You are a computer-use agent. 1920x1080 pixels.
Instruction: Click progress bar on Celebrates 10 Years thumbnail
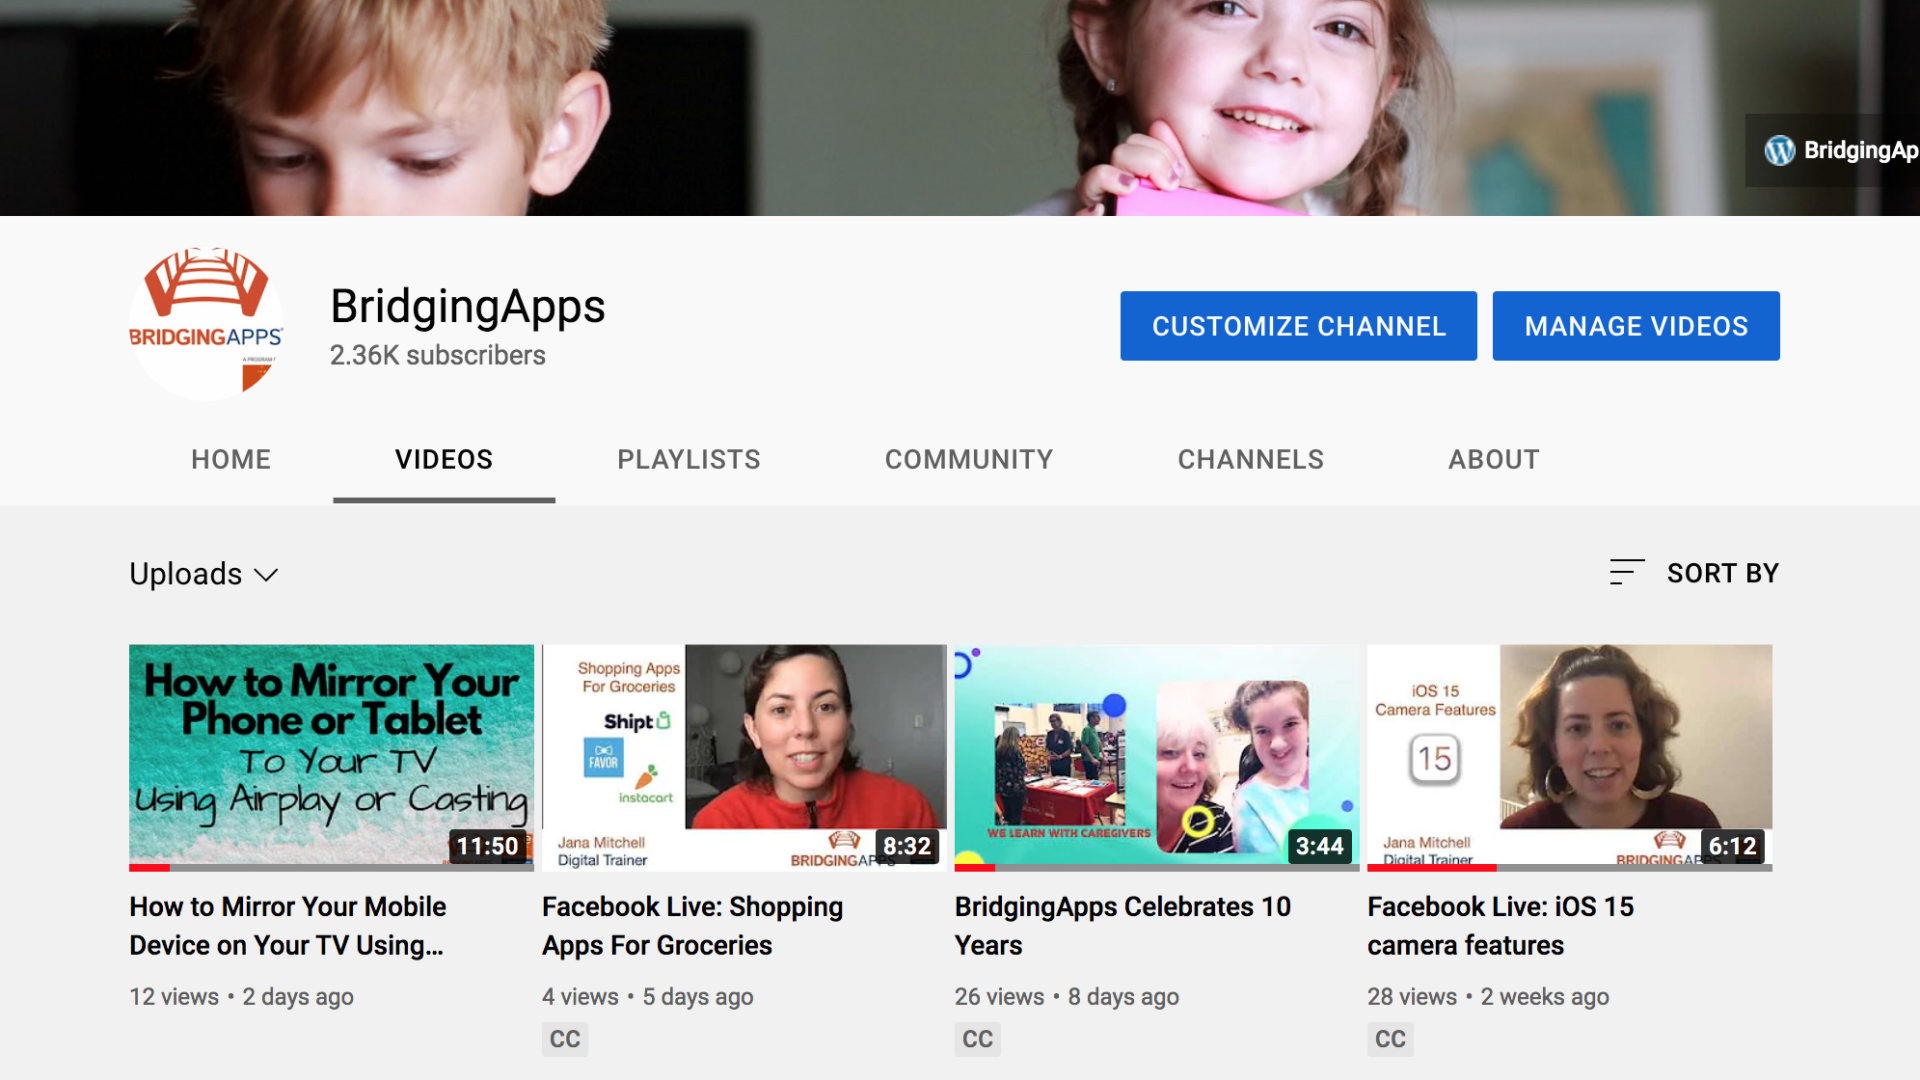click(x=1157, y=868)
